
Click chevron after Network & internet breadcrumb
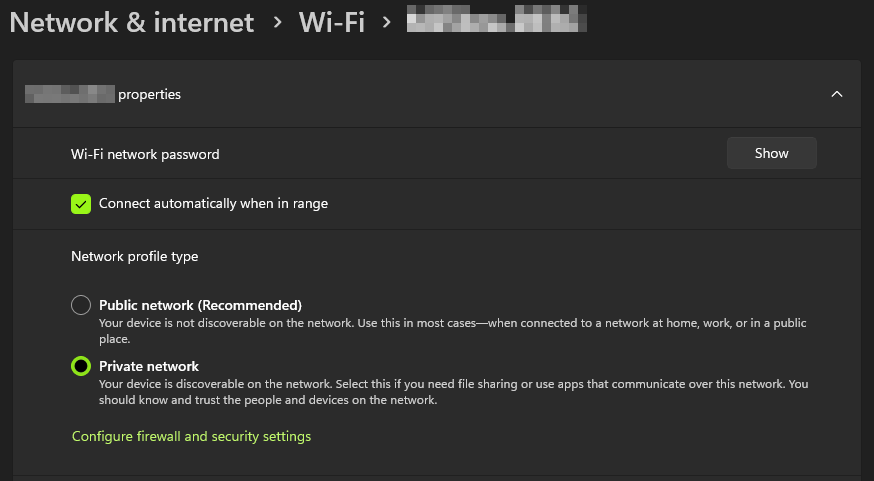coord(277,23)
